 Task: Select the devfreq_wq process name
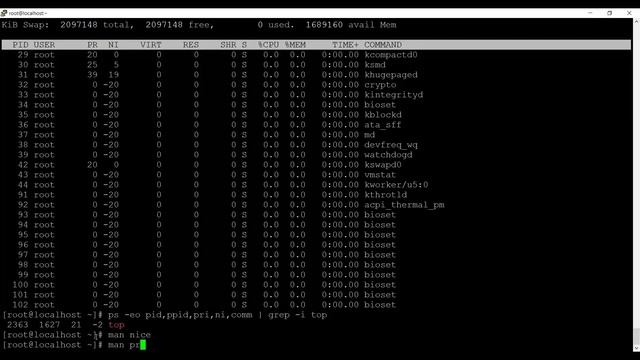[391, 145]
